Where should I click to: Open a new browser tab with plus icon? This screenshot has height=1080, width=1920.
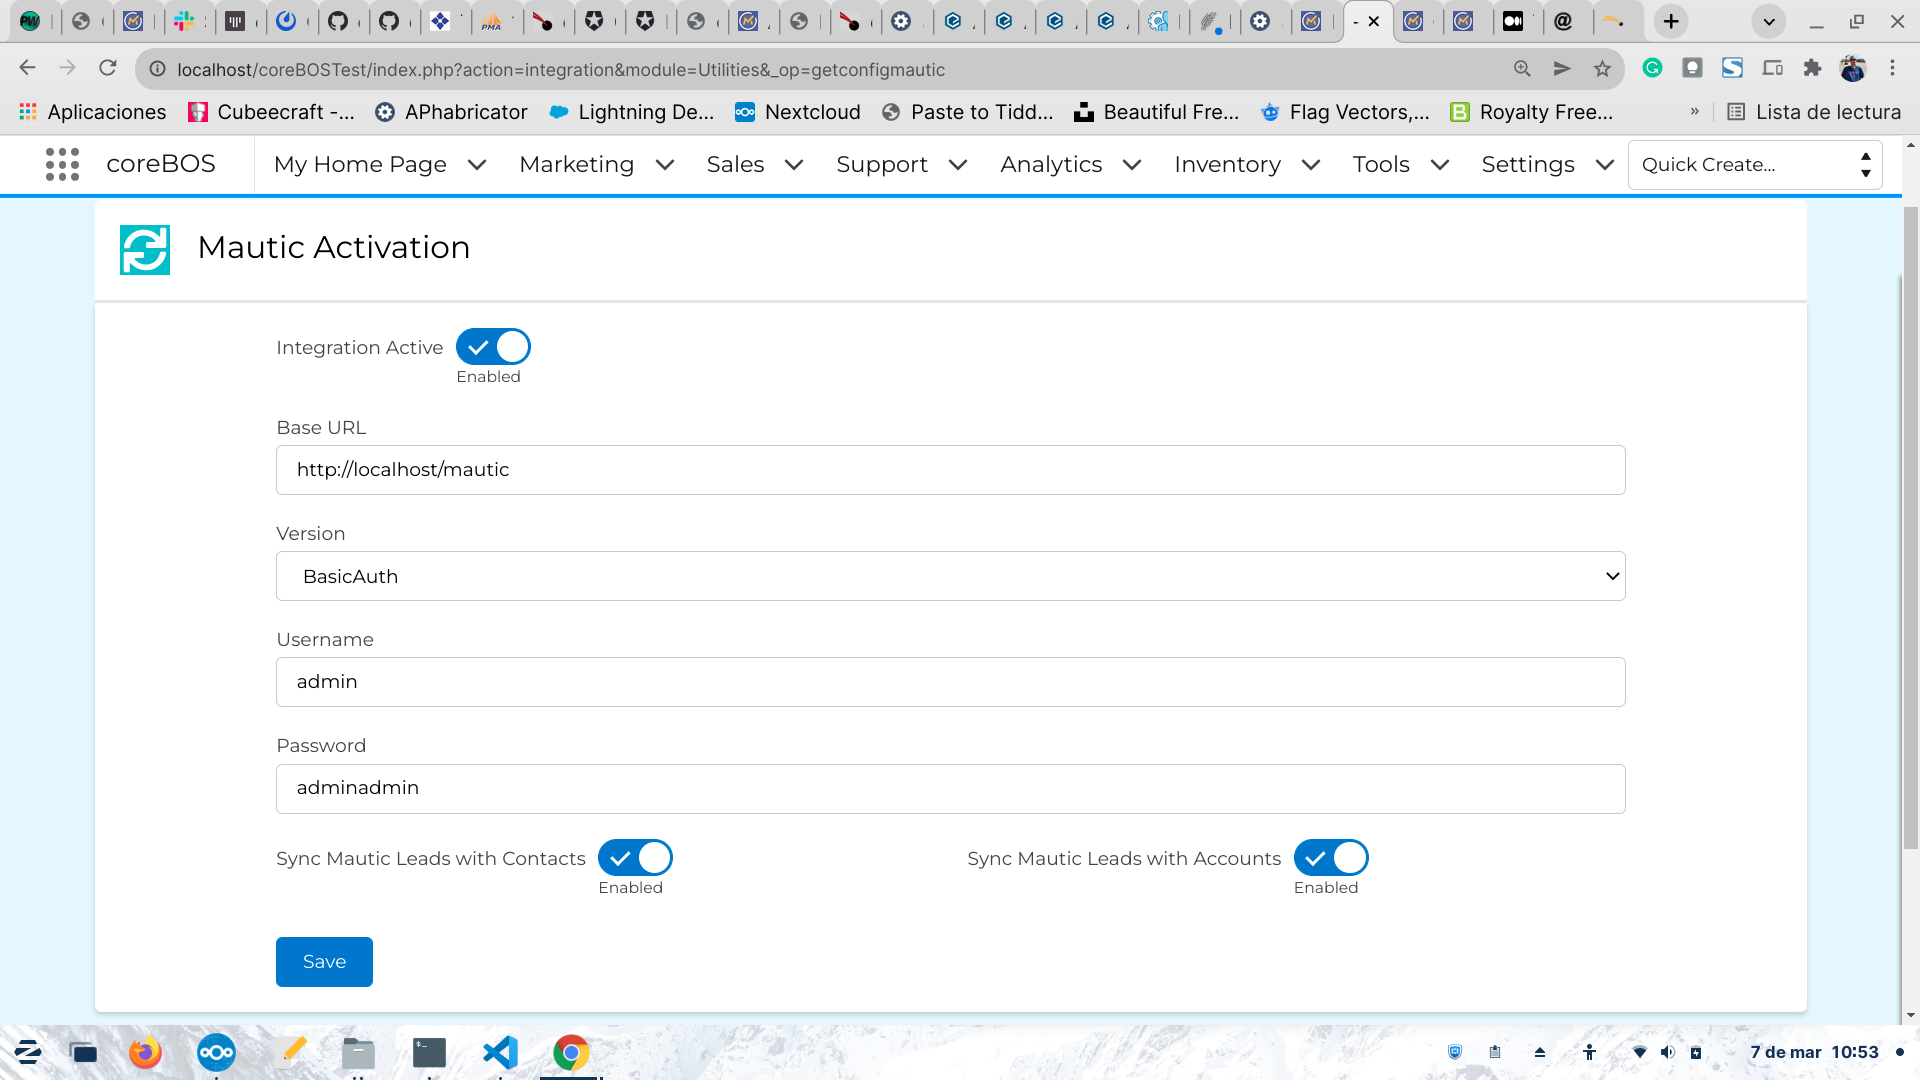click(x=1671, y=21)
